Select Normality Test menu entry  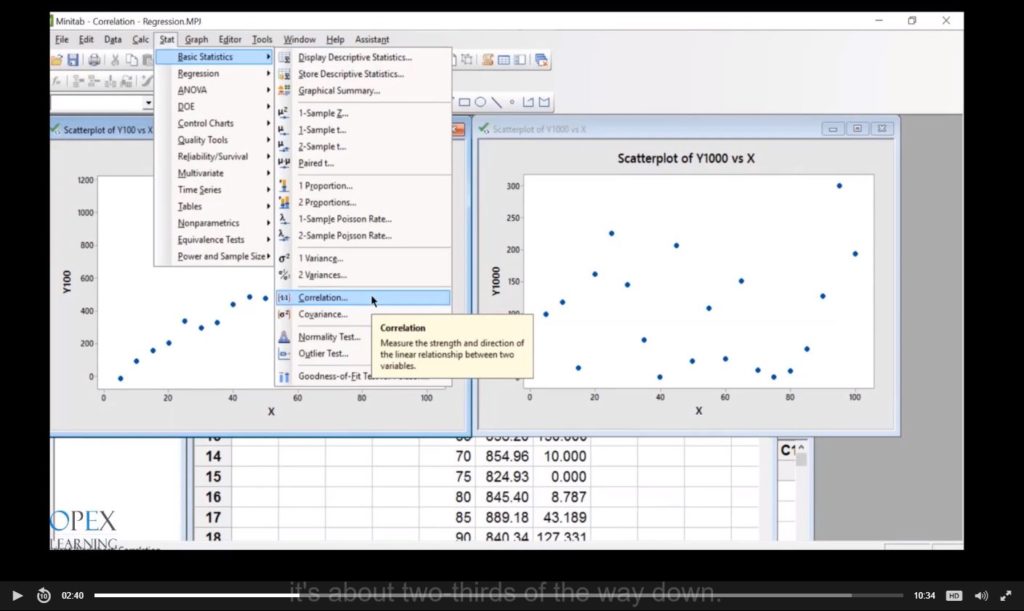329,337
